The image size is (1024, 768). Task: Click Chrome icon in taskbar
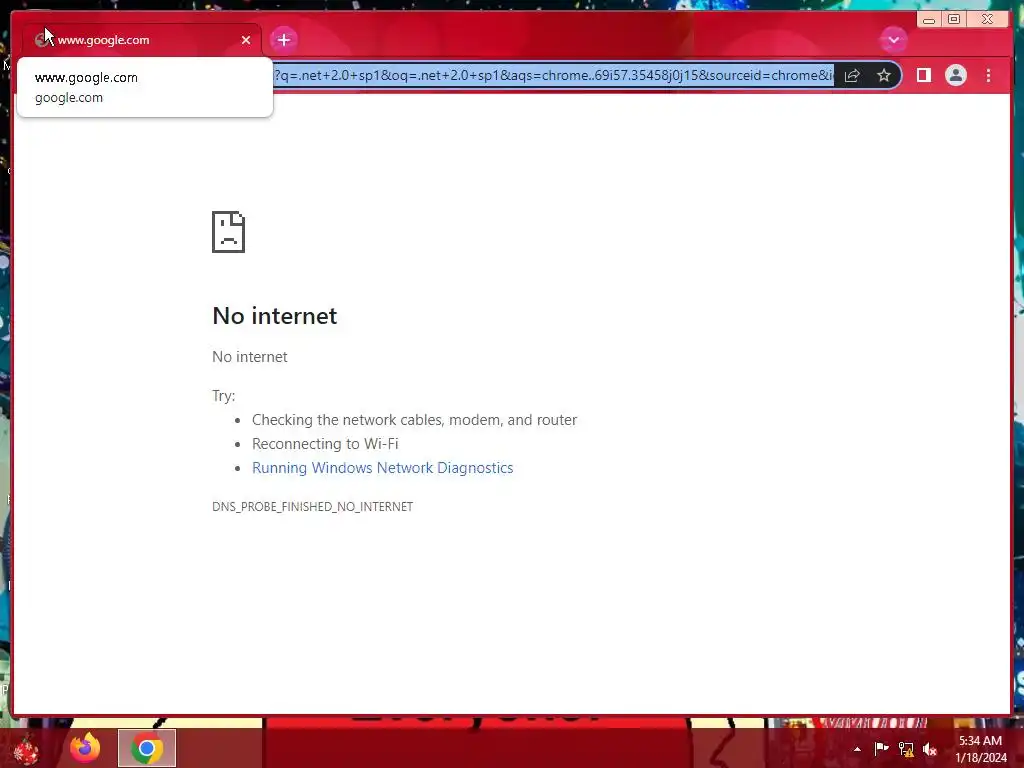[147, 748]
